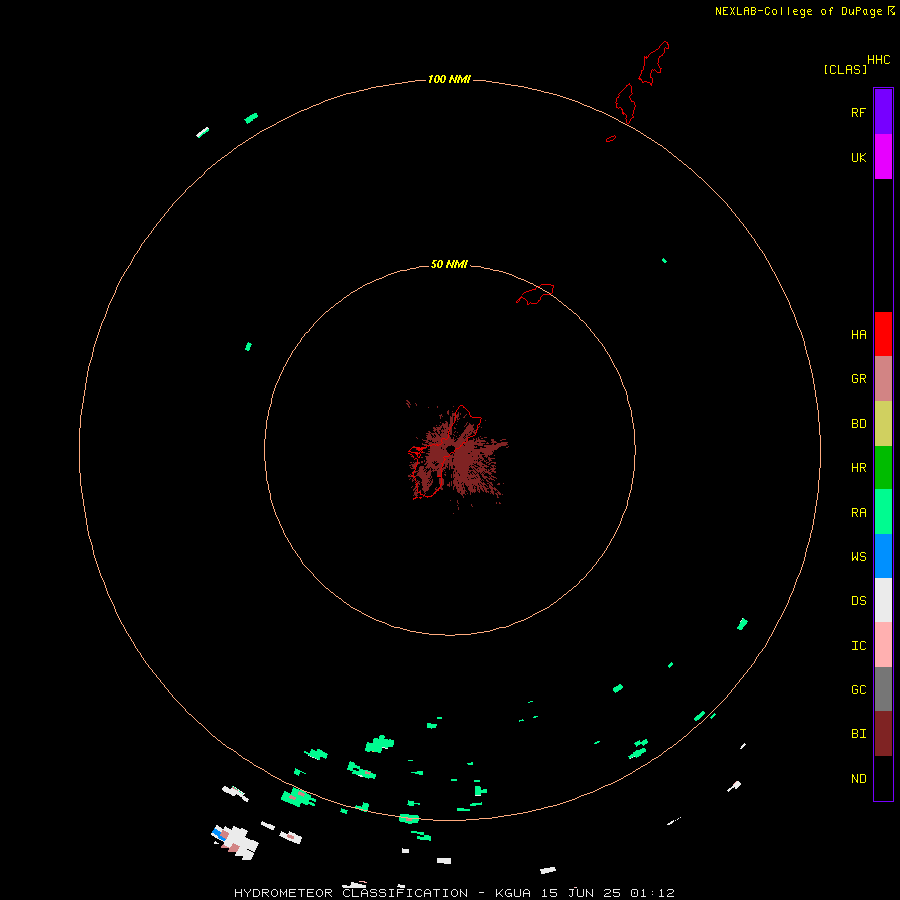Click the BI brown legend swatch

[x=883, y=734]
